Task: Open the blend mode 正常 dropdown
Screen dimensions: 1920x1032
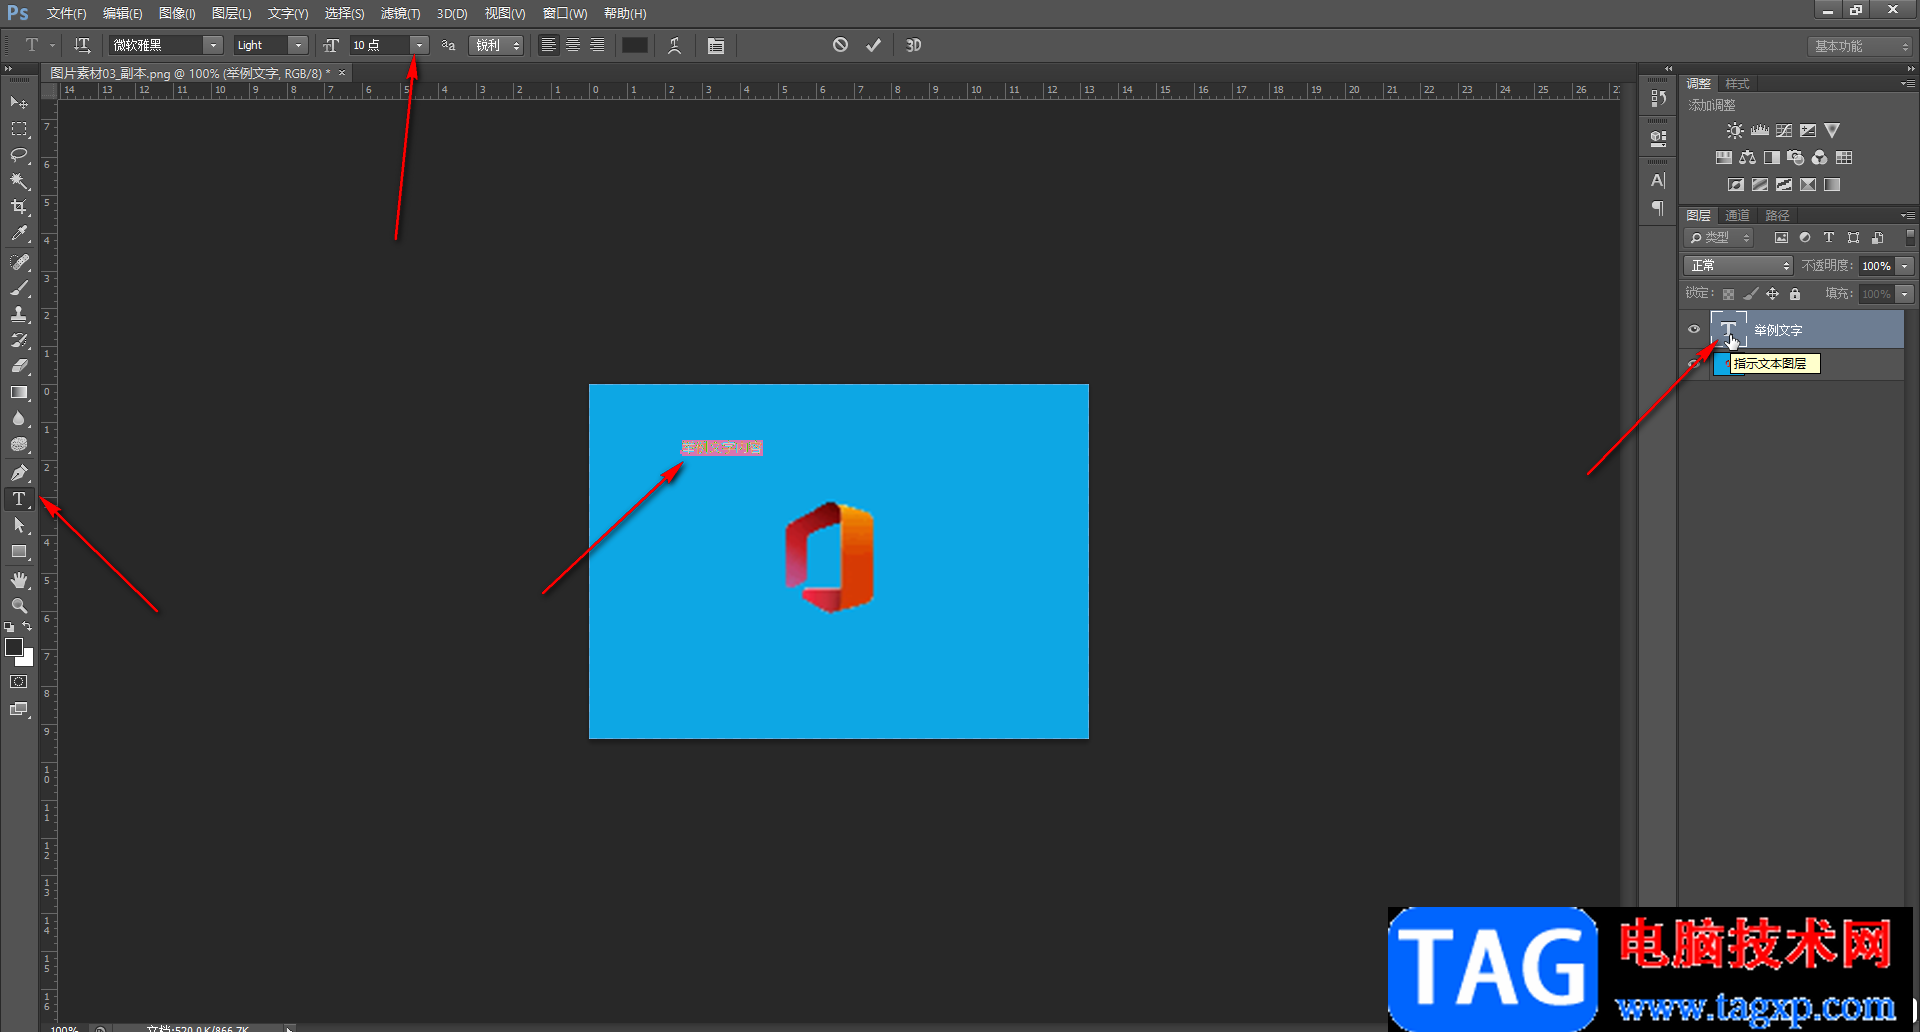Action: pyautogui.click(x=1739, y=266)
